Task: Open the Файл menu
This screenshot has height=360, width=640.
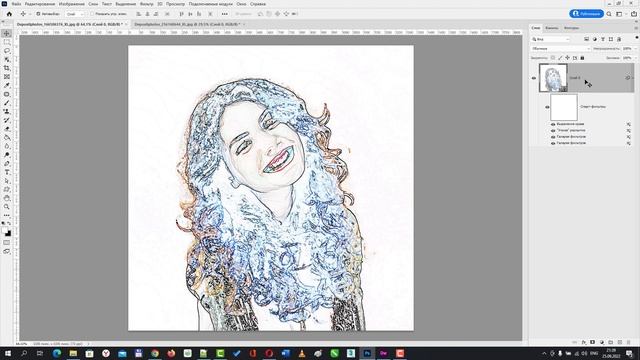Action: click(x=16, y=4)
